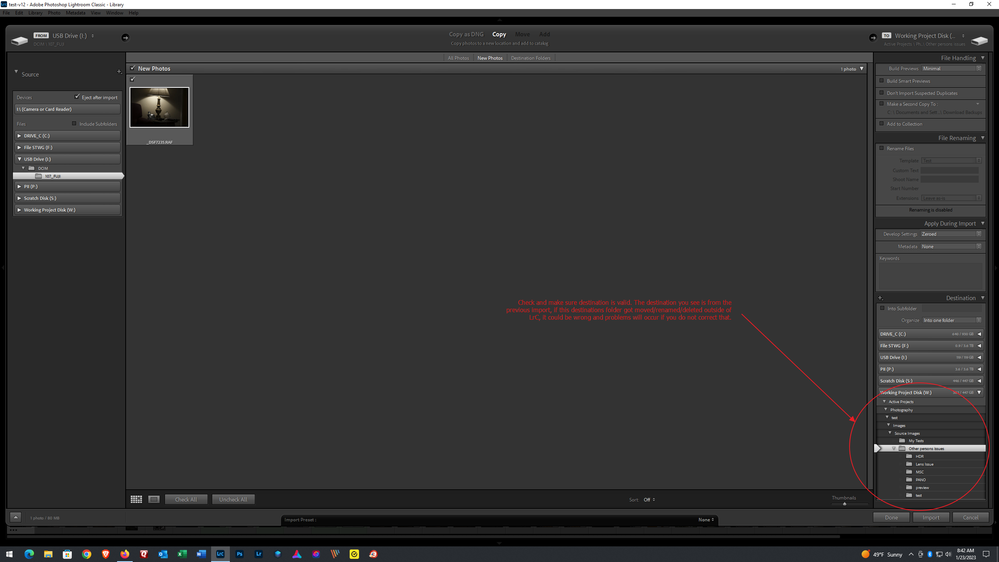Toggle Eject after import checkbox

point(77,97)
